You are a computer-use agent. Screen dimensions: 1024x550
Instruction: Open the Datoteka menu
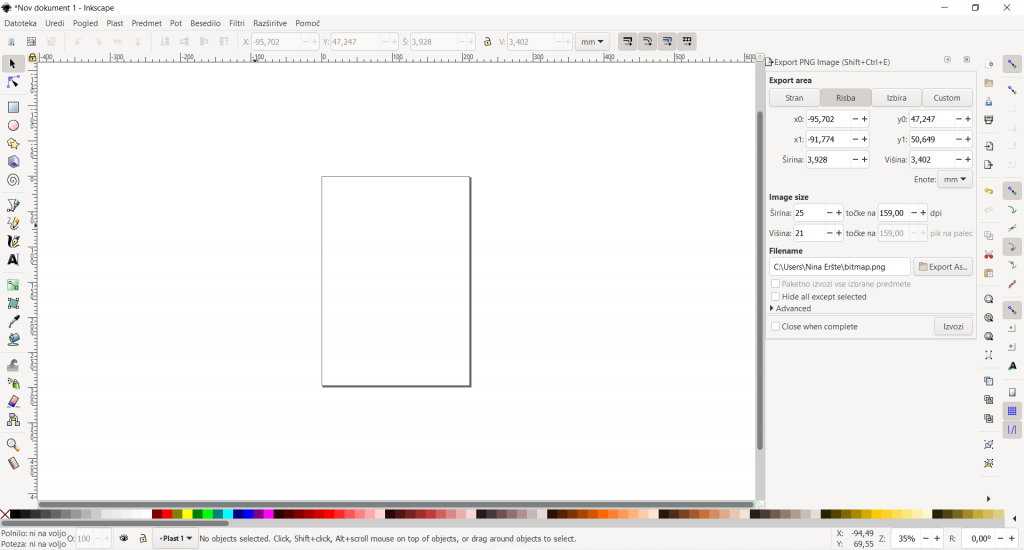point(20,23)
